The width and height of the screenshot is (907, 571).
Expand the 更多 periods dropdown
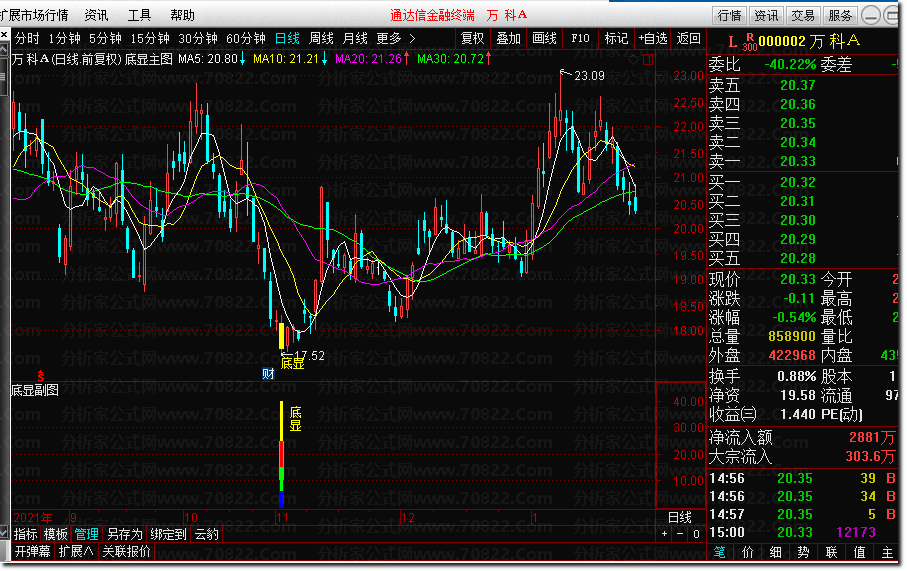click(x=396, y=39)
